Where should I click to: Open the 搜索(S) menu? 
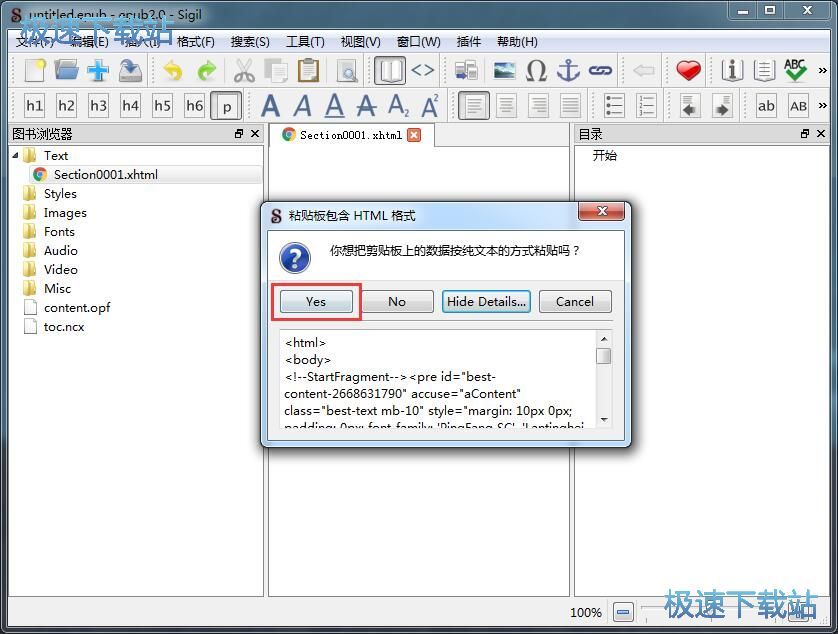pyautogui.click(x=250, y=41)
